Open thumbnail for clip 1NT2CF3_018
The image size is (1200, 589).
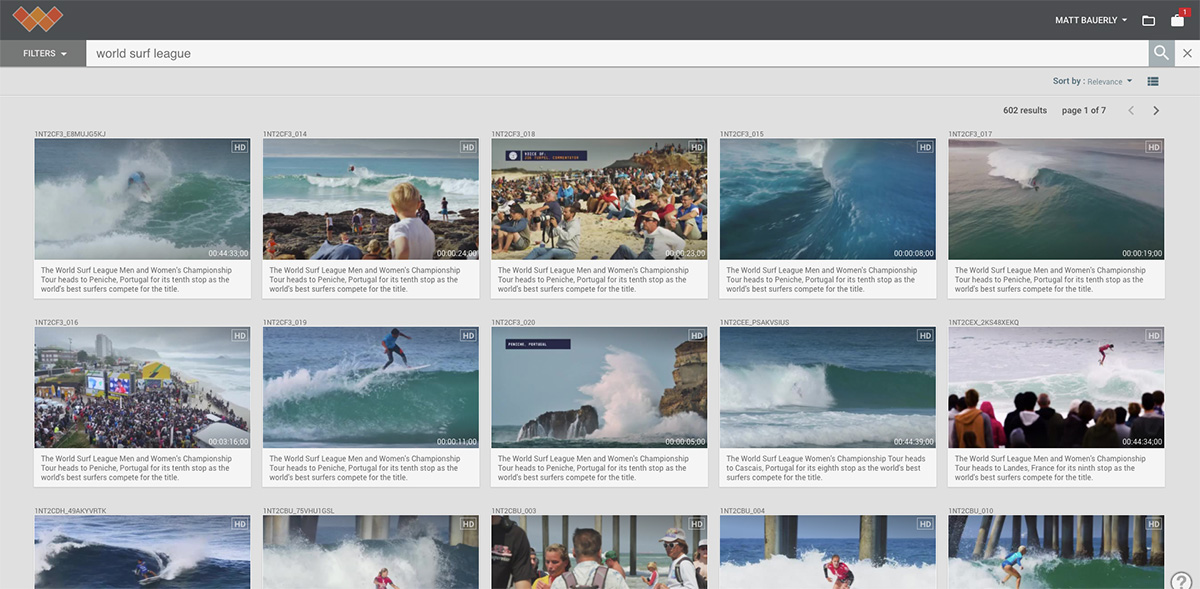(x=599, y=199)
